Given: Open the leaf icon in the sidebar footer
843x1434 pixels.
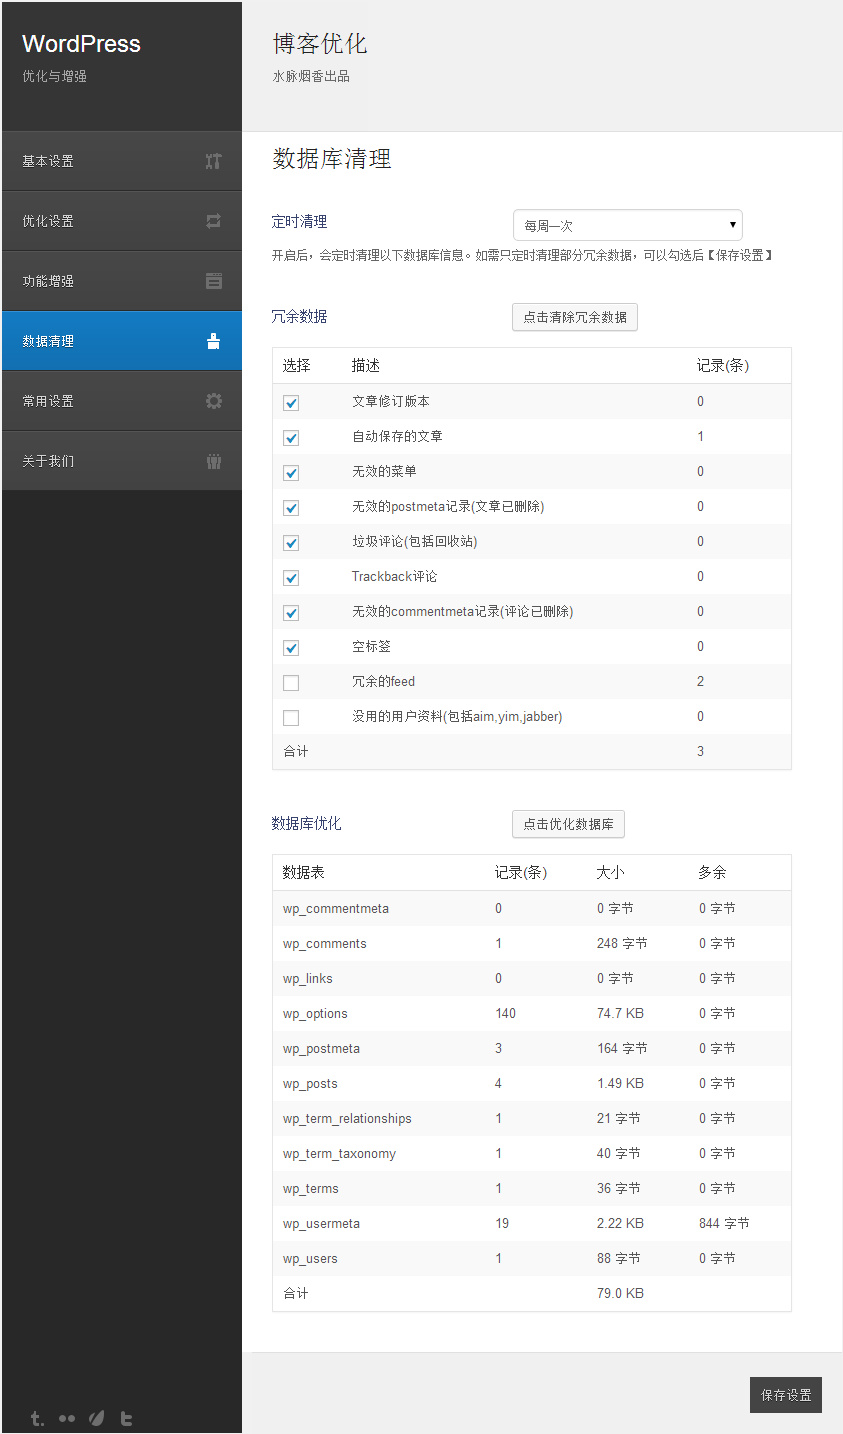Looking at the screenshot, I should pyautogui.click(x=97, y=1418).
